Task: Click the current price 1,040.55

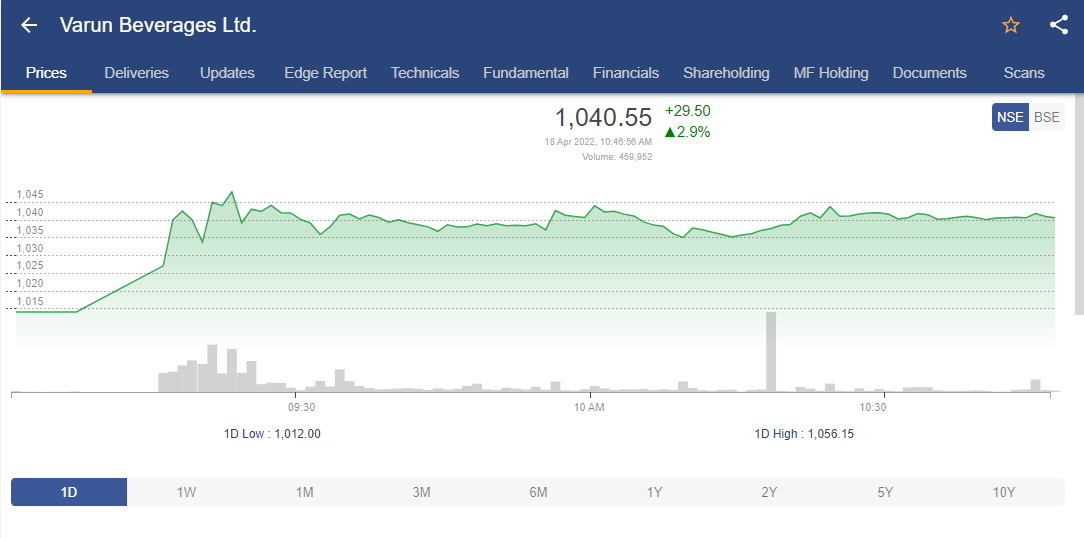Action: tap(604, 118)
